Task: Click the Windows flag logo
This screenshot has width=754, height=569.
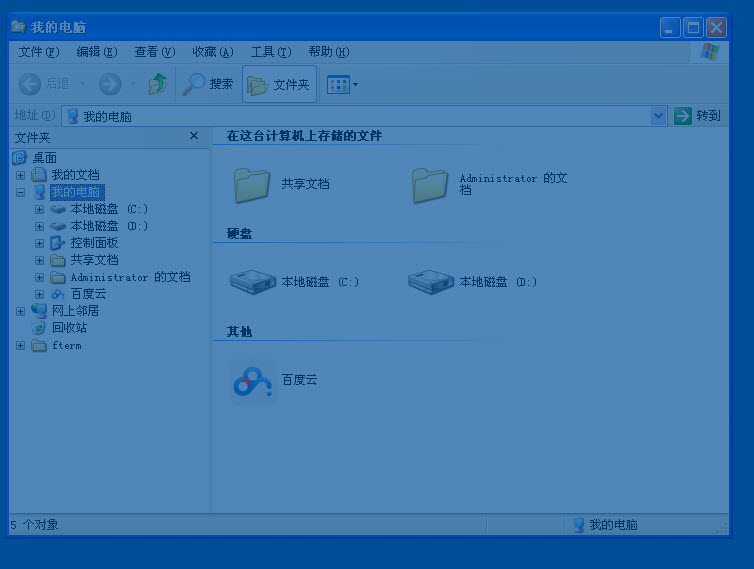Action: [x=710, y=51]
